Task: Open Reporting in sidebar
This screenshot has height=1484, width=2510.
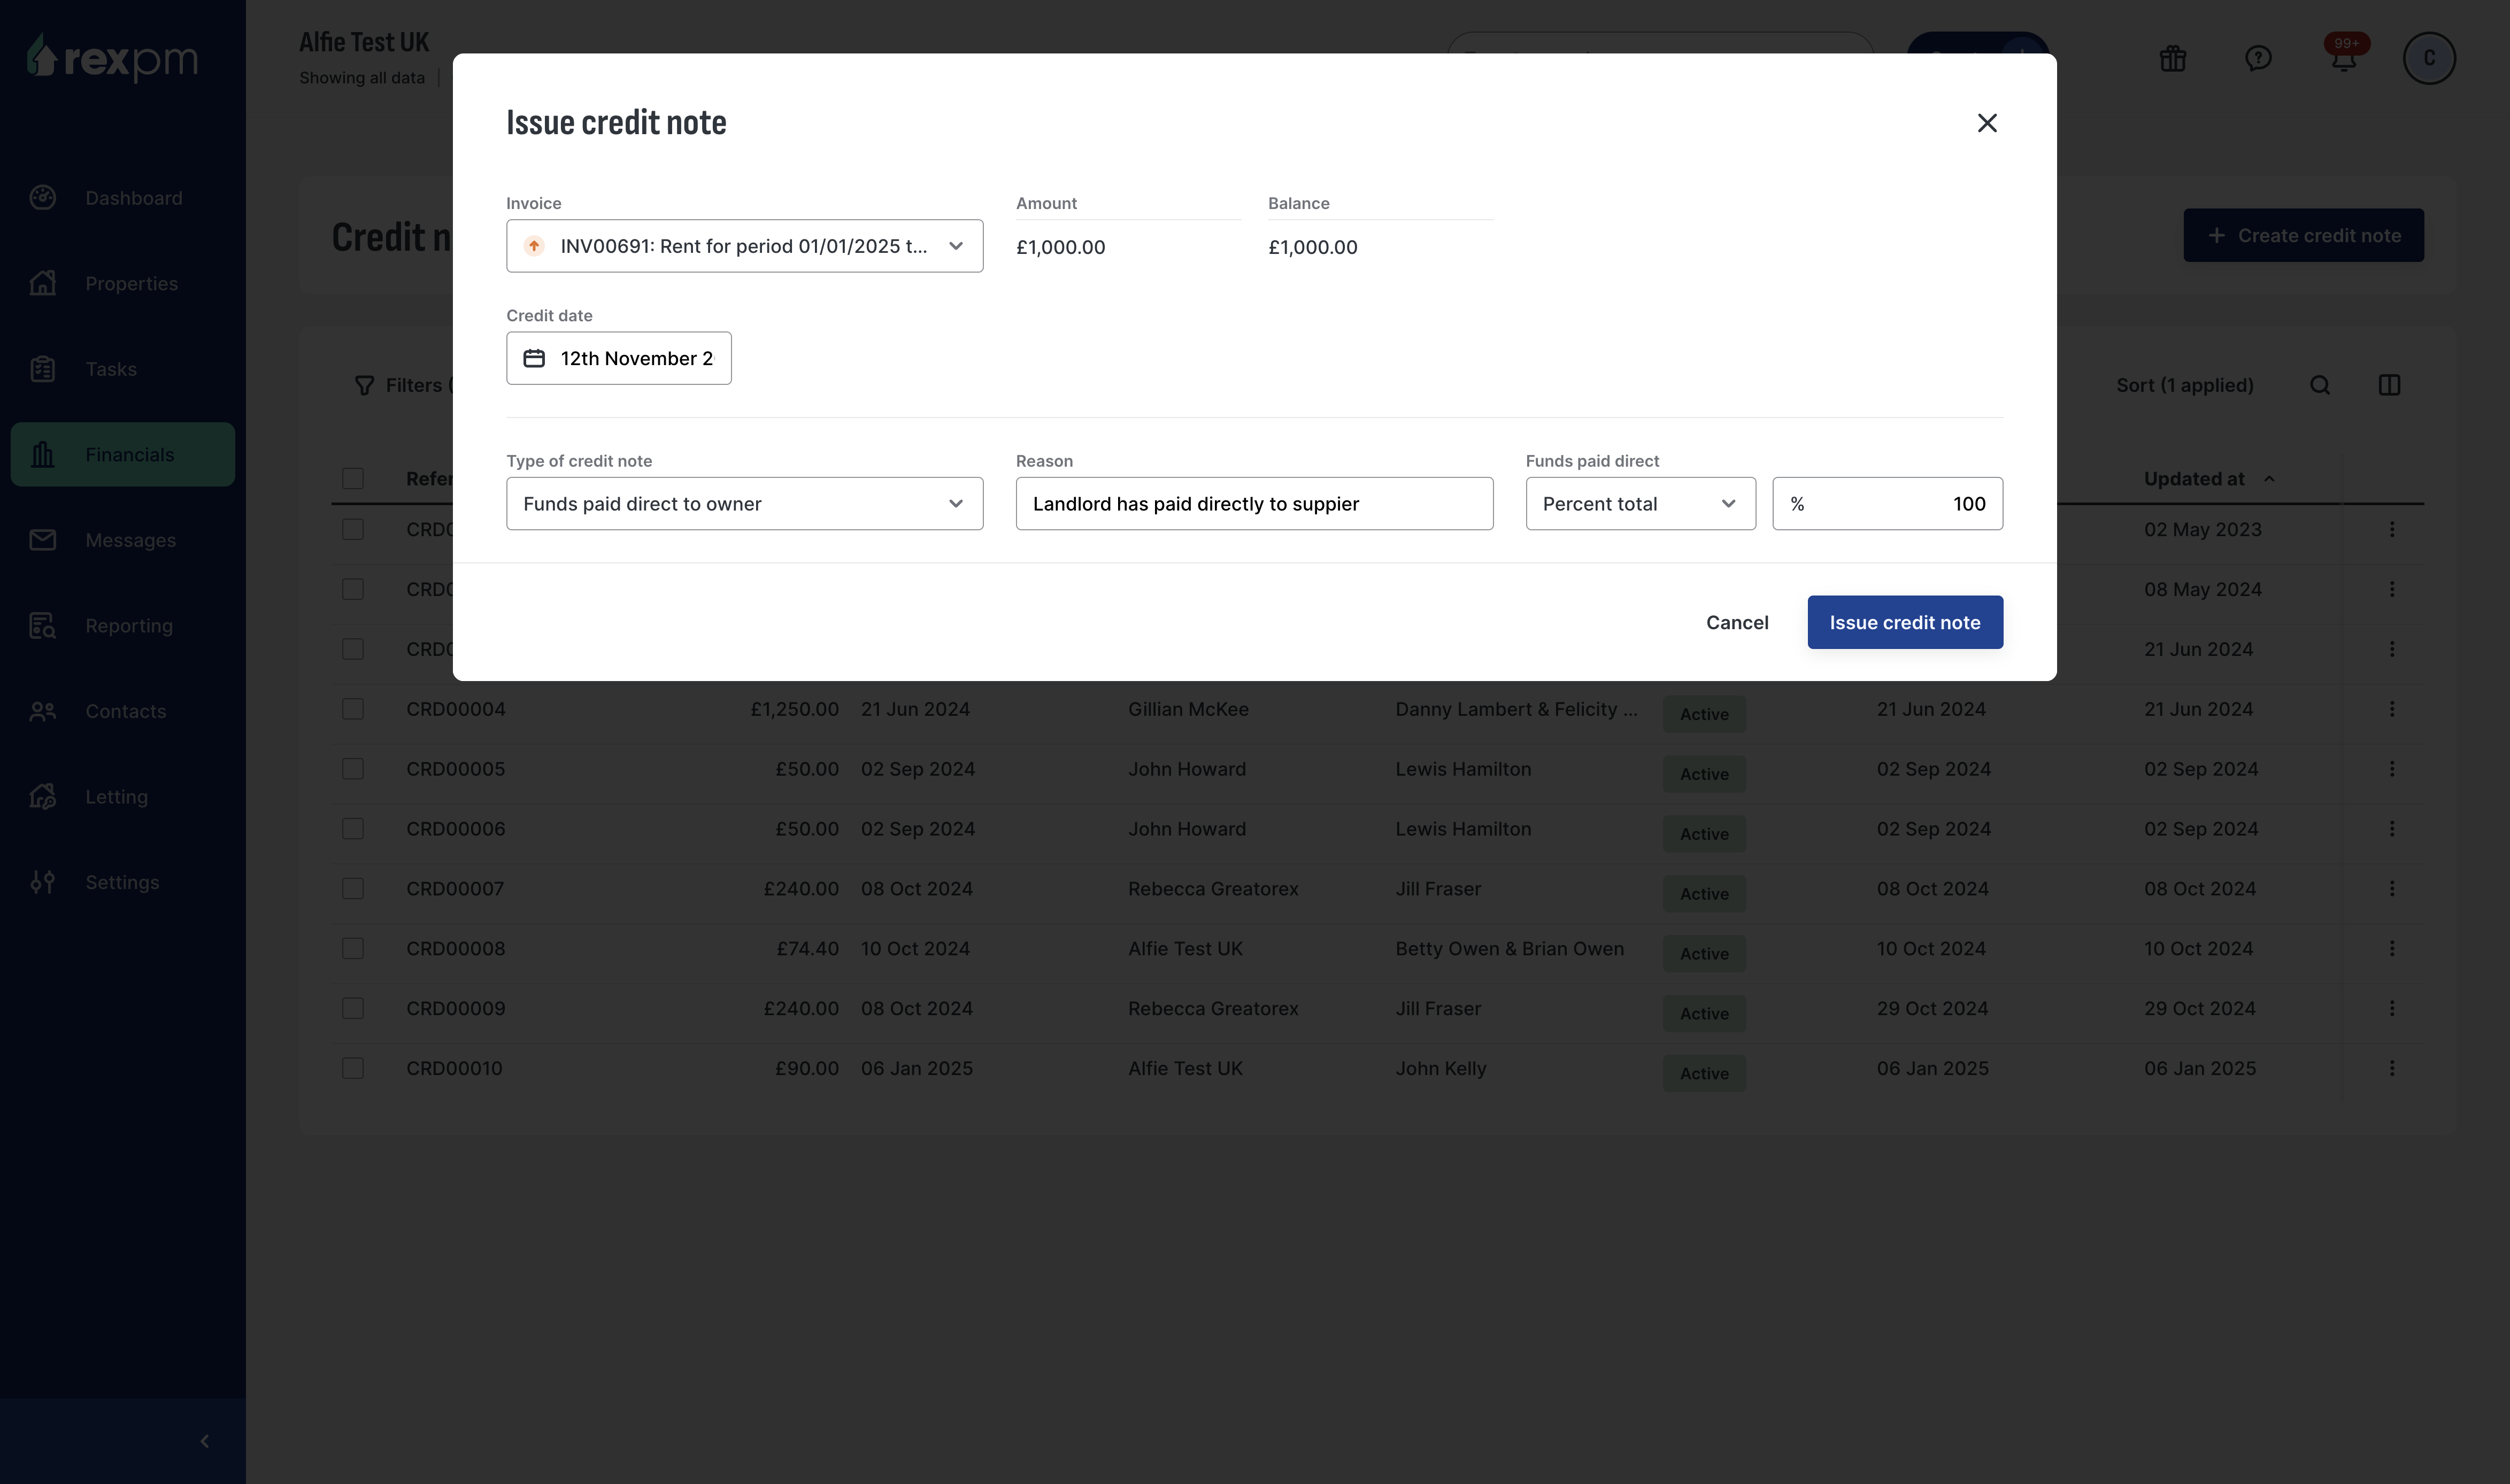Action: [122, 626]
